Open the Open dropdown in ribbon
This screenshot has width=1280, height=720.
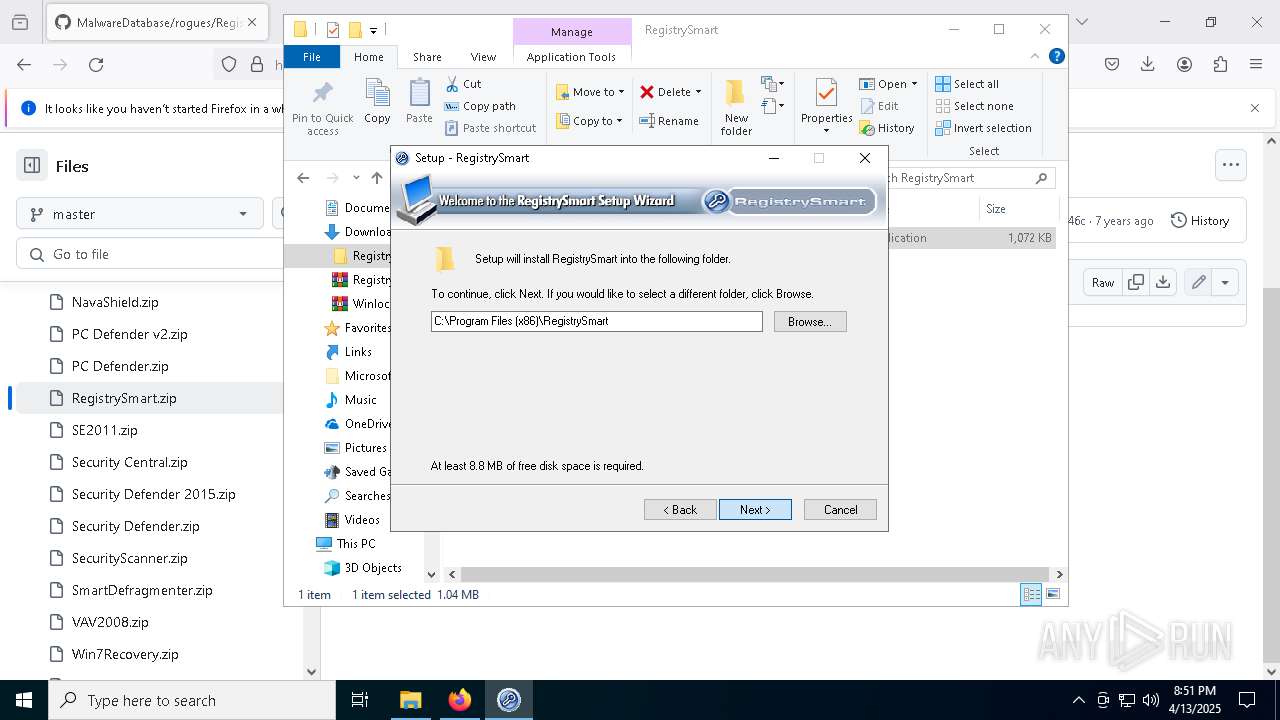coord(888,84)
